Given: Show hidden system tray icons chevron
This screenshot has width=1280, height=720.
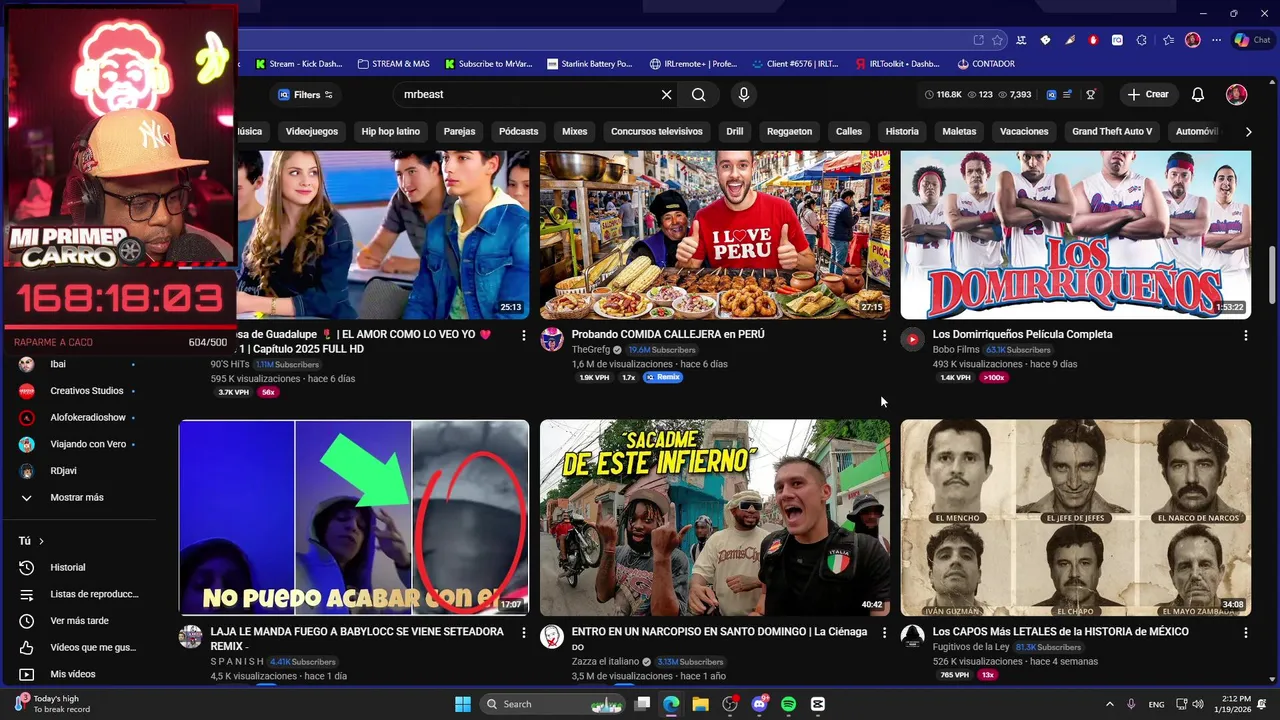Looking at the screenshot, I should [1109, 704].
